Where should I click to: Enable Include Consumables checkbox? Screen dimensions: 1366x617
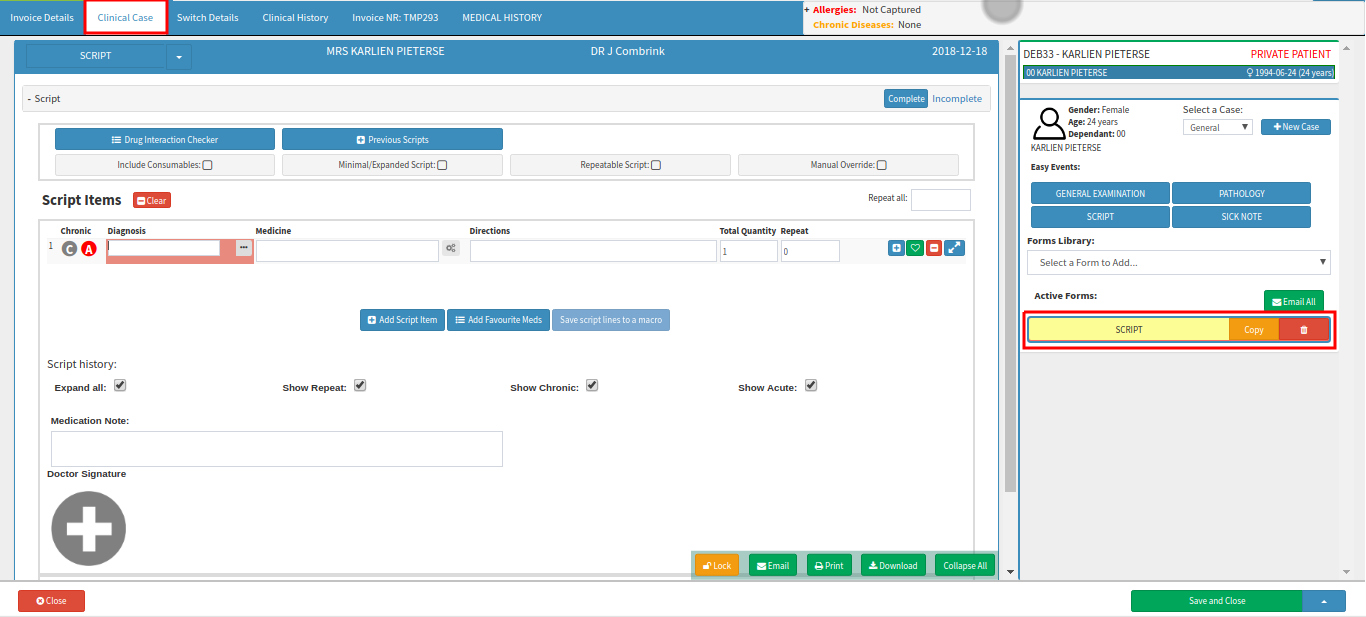click(208, 165)
